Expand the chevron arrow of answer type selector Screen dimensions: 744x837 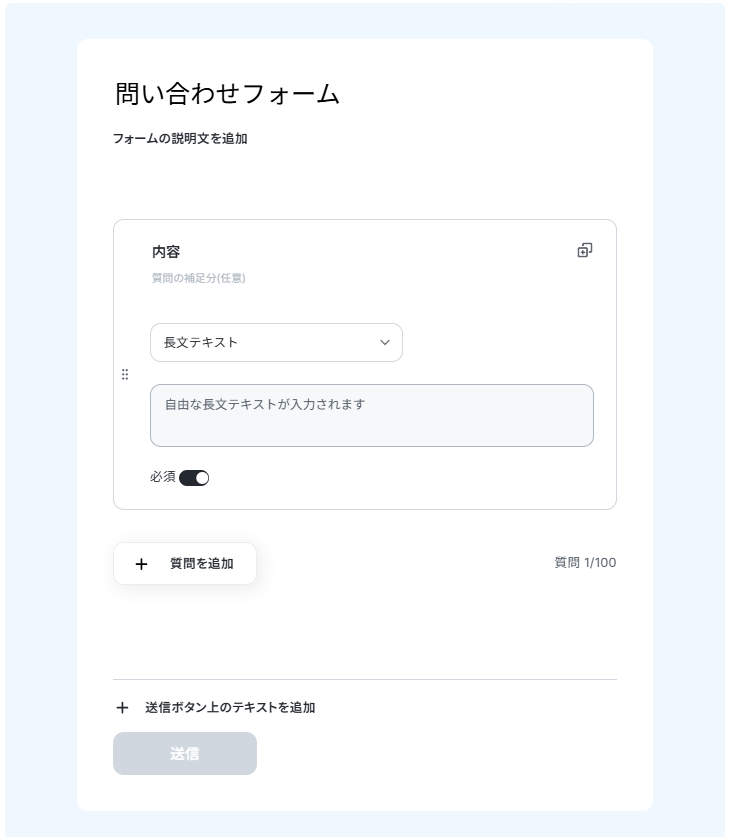click(385, 343)
